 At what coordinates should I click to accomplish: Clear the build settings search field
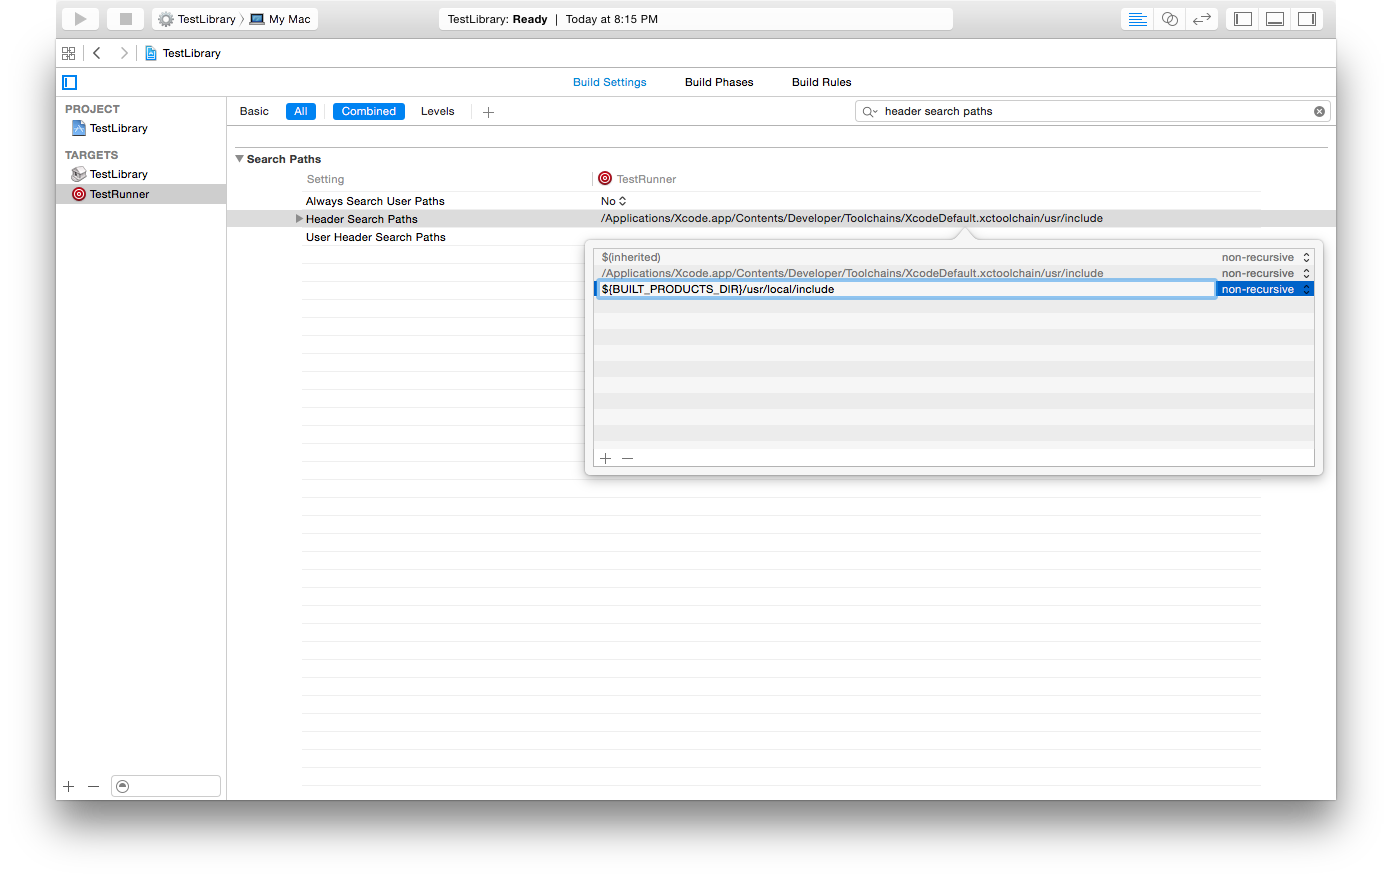click(1319, 111)
